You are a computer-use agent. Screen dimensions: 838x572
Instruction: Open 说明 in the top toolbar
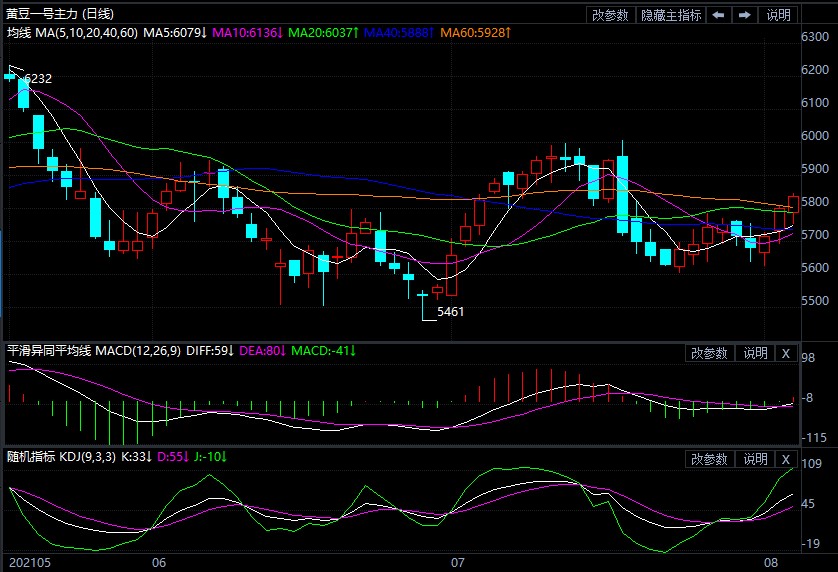778,15
